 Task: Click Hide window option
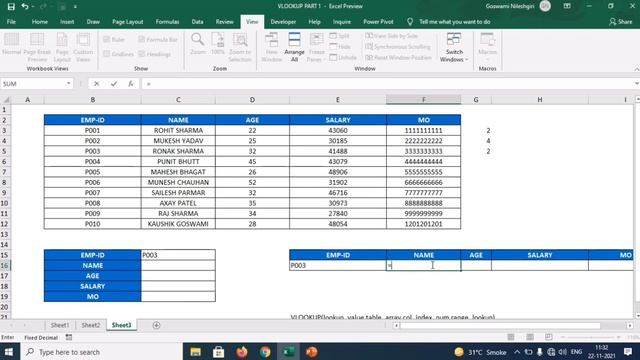click(x=340, y=47)
